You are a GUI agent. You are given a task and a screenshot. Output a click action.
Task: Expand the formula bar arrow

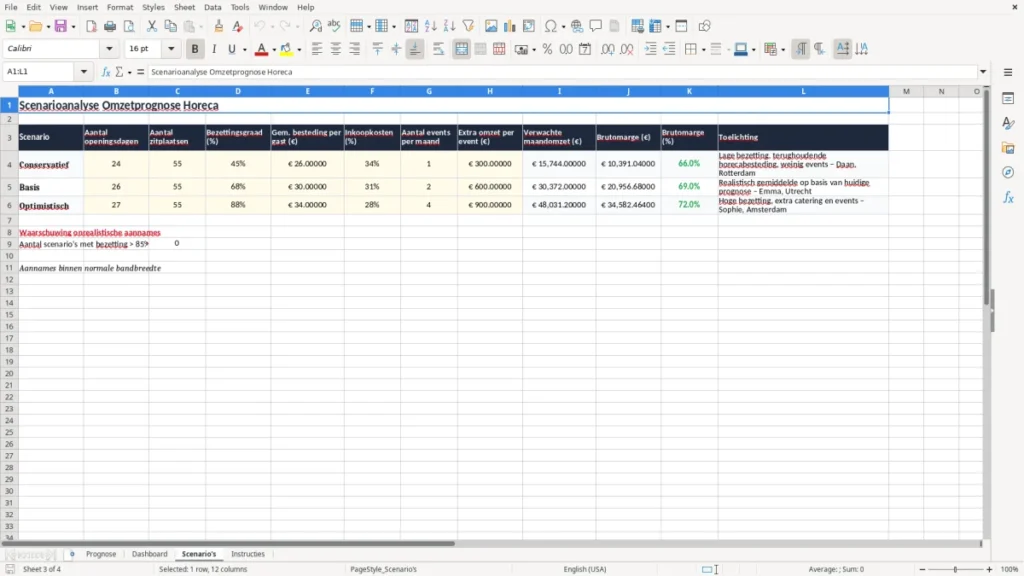(x=983, y=72)
